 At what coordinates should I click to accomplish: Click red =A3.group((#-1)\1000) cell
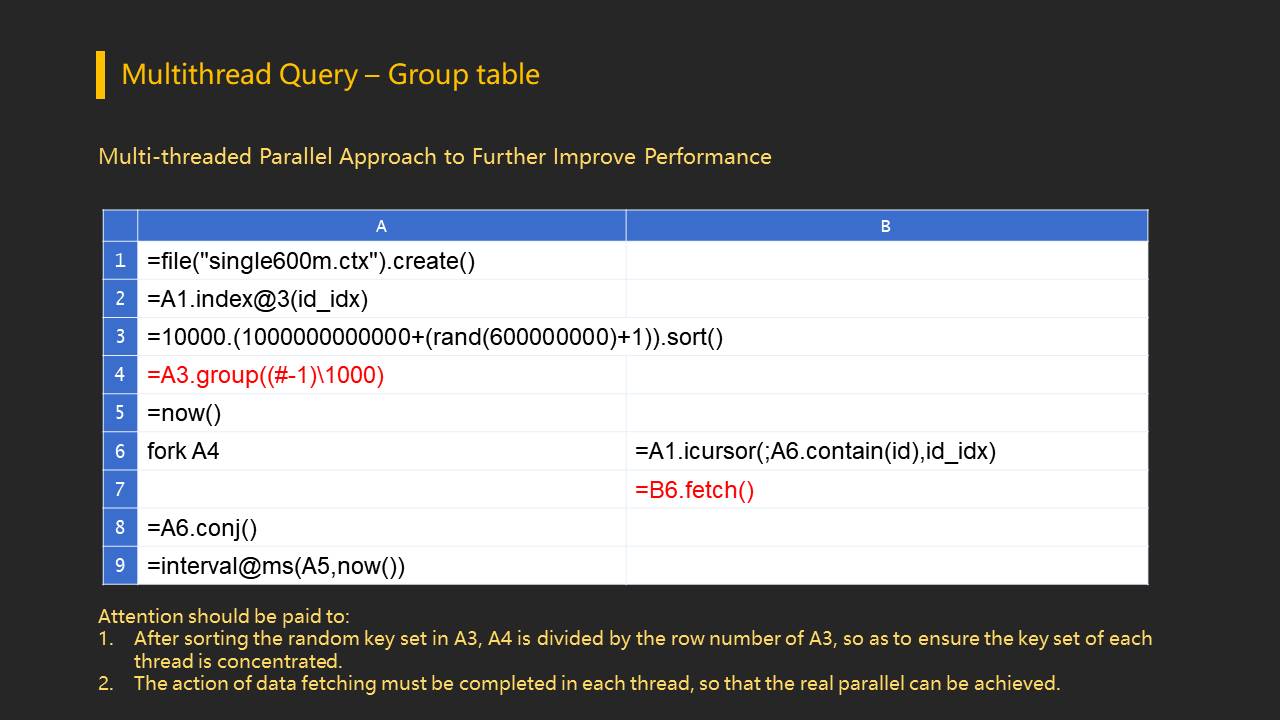point(265,375)
